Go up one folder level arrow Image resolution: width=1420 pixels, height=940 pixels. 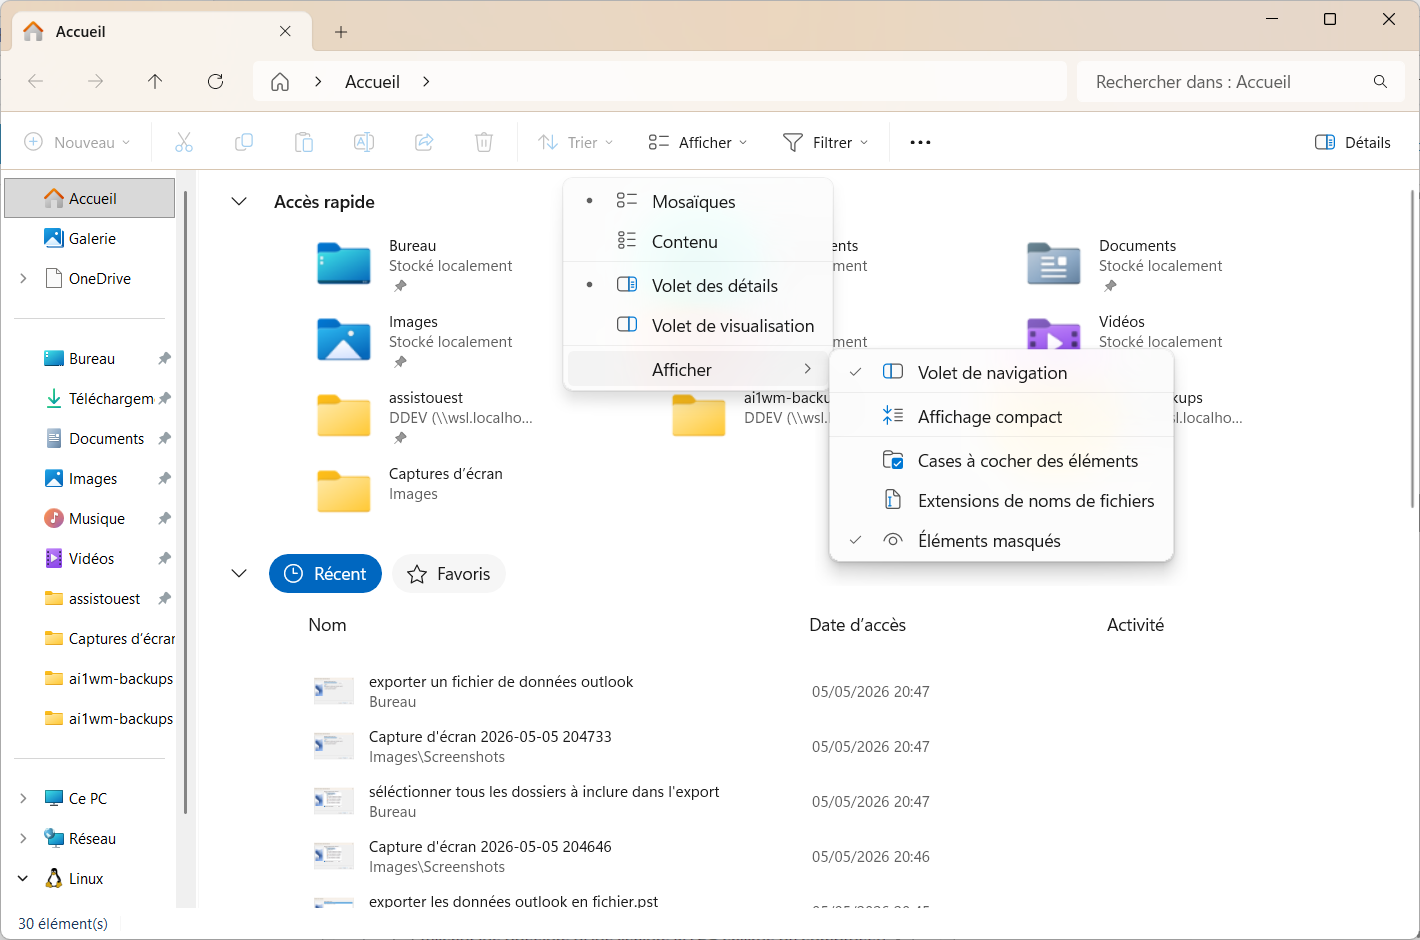(x=155, y=81)
